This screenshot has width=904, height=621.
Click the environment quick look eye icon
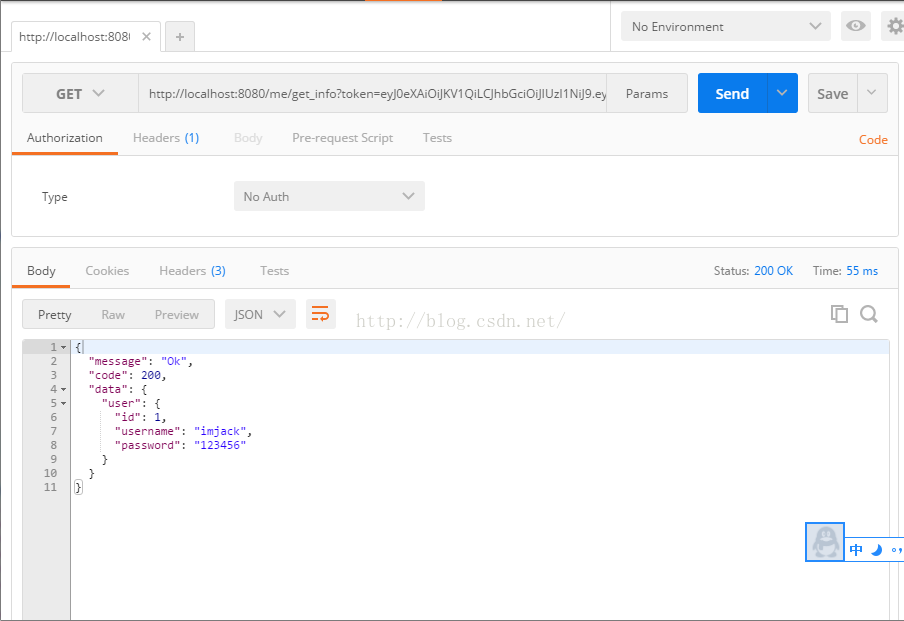[856, 26]
